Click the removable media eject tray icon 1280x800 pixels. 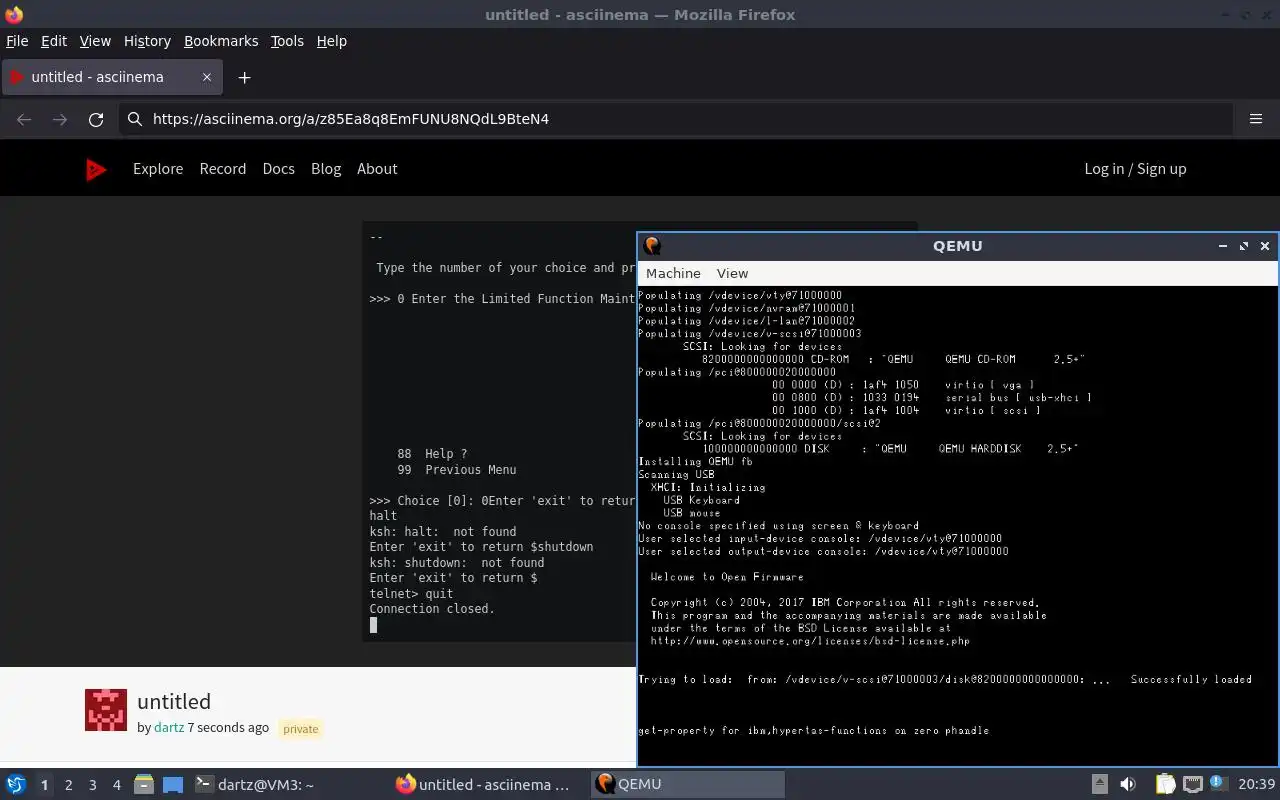pos(1099,785)
